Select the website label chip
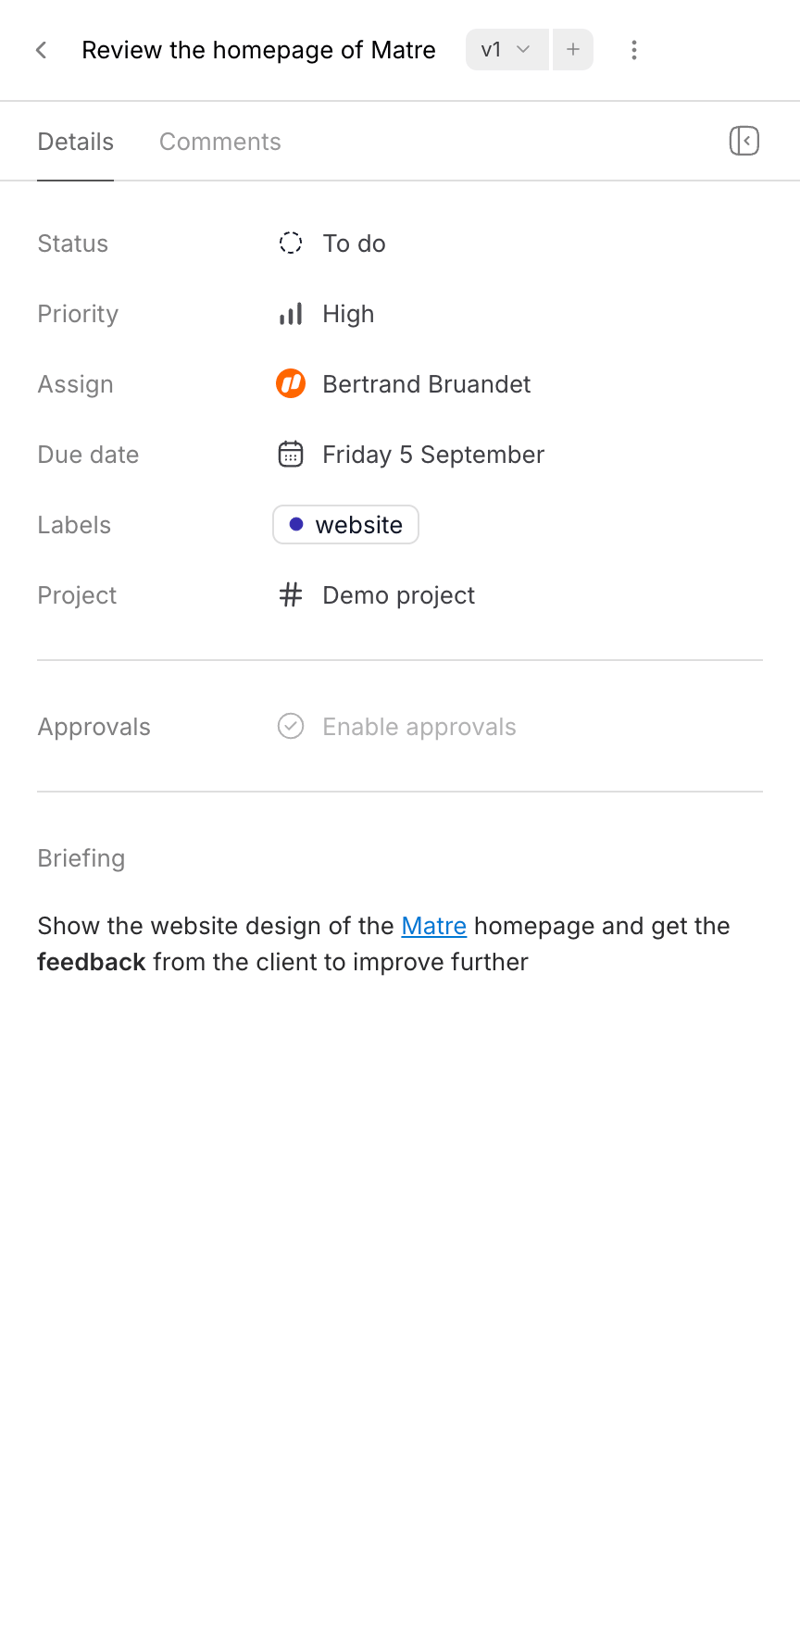 (x=345, y=524)
